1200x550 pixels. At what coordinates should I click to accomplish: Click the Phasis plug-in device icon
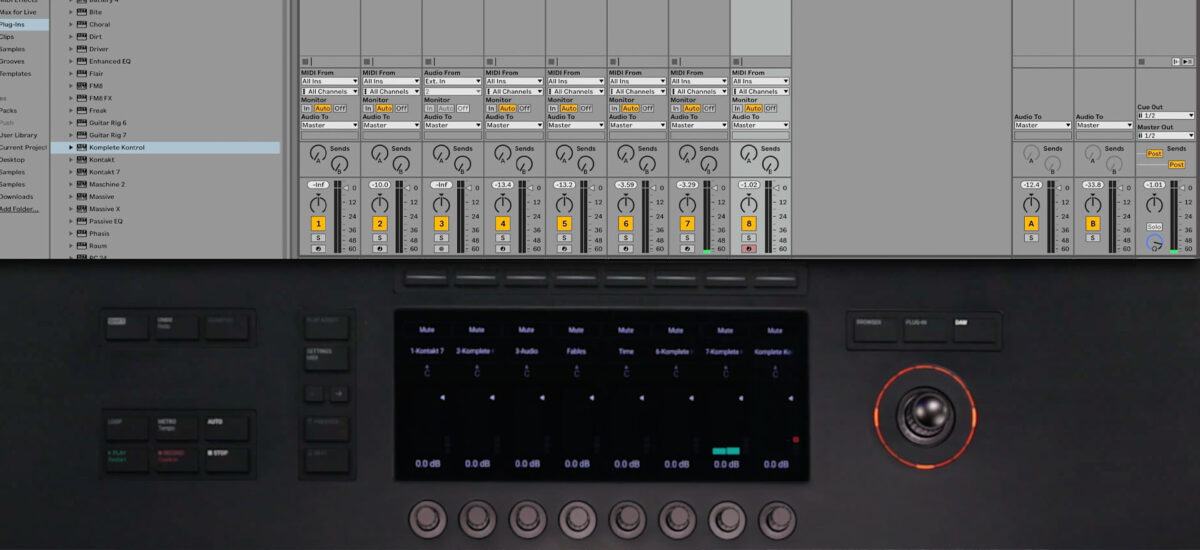coord(82,233)
